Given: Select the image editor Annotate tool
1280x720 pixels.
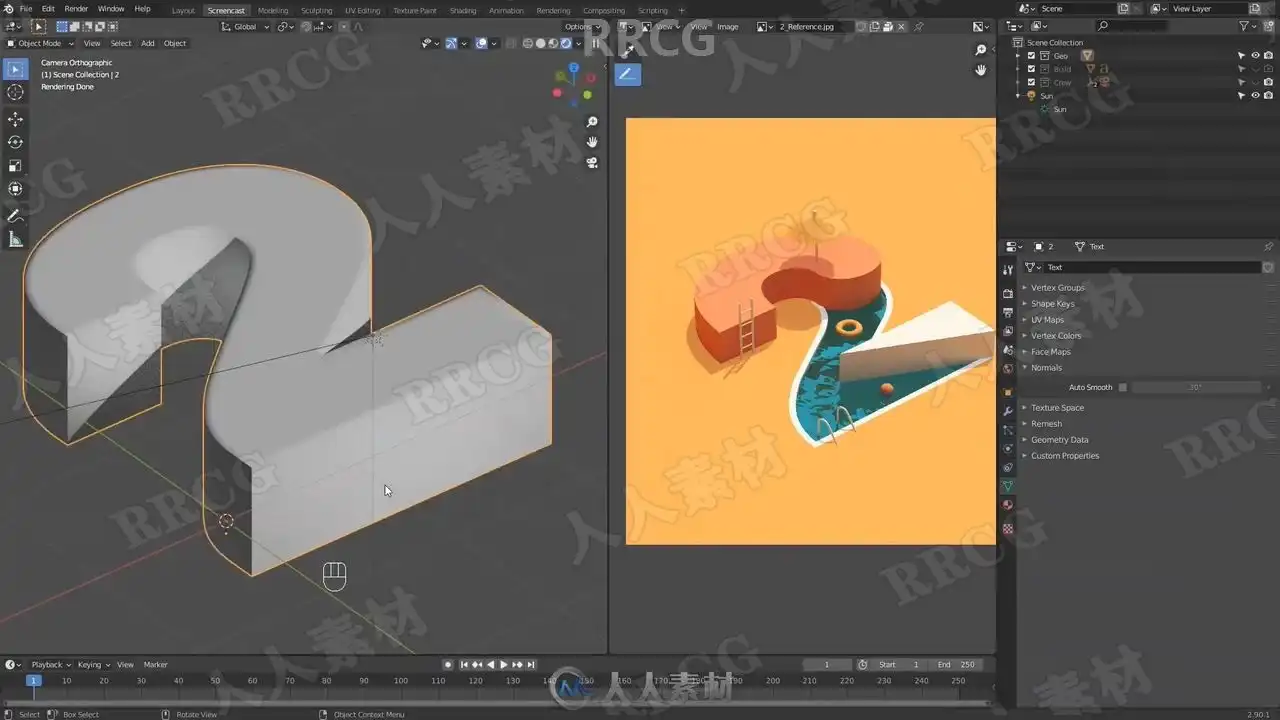Looking at the screenshot, I should coord(627,74).
